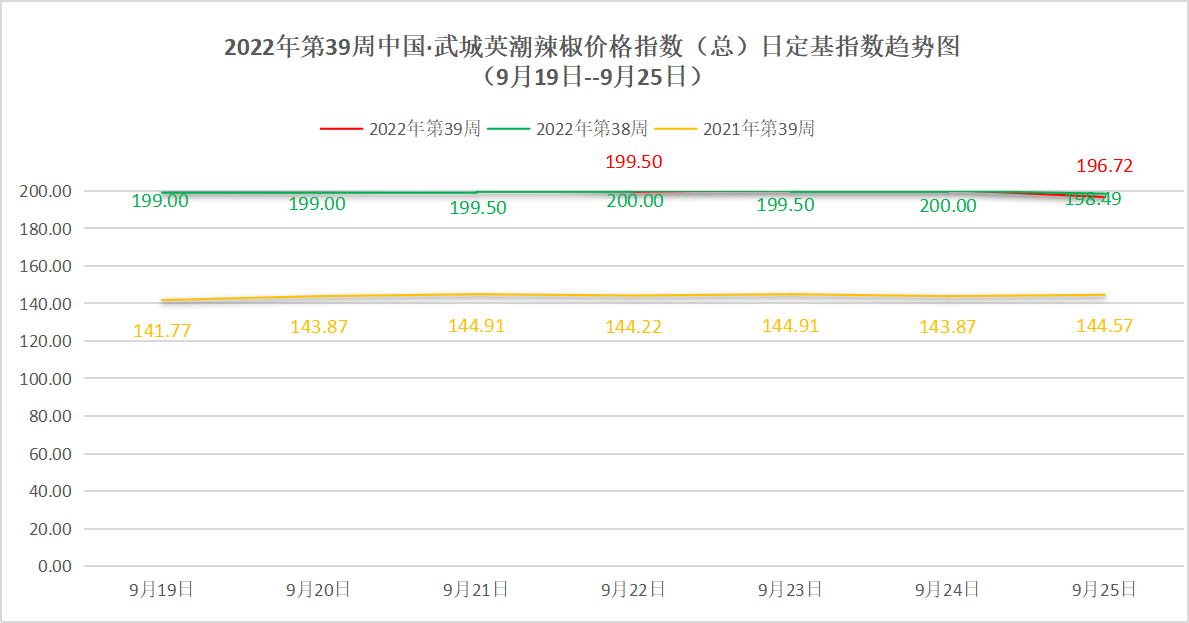1189x623 pixels.
Task: Click the yellow 2021年第39周 legend line marker
Action: (x=675, y=129)
